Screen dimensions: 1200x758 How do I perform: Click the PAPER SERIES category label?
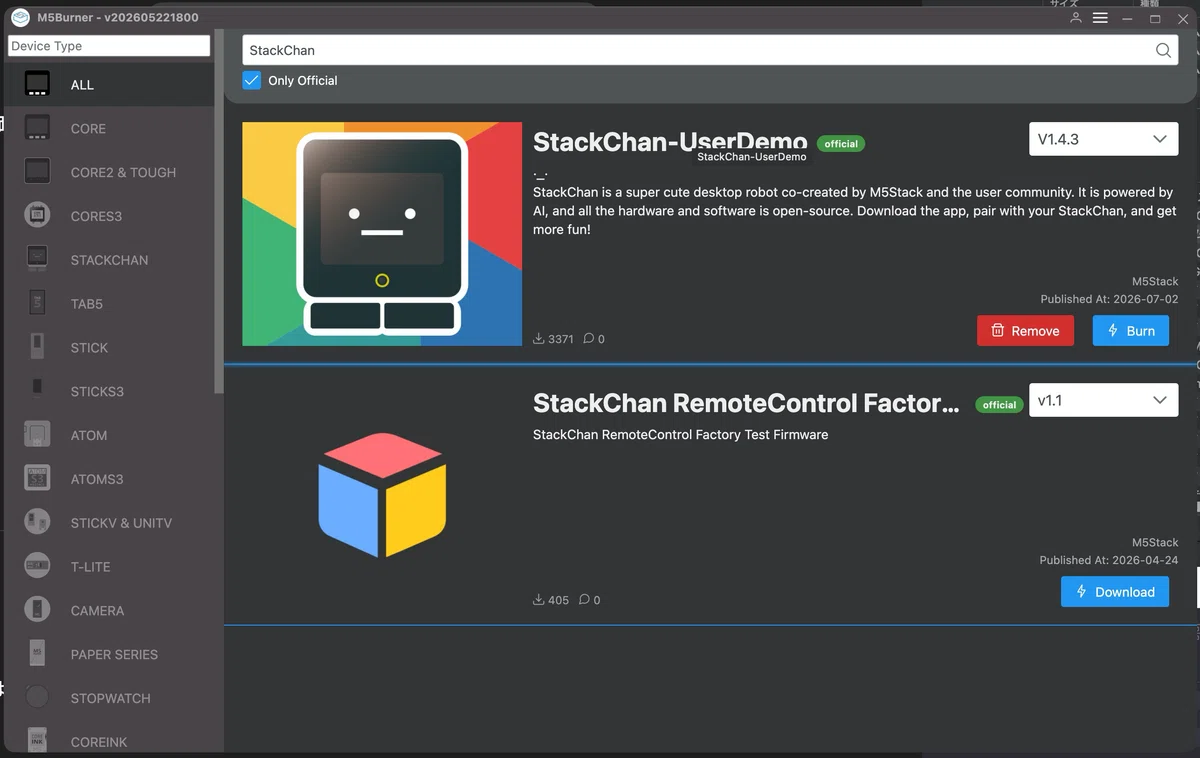[x=114, y=654]
